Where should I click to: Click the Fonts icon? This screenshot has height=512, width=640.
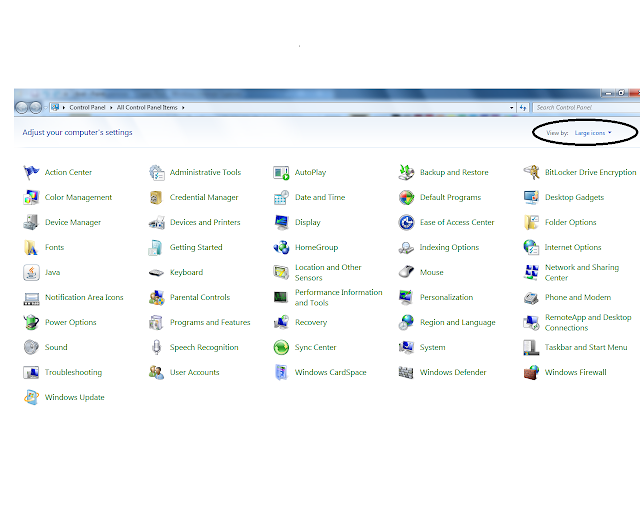[31, 247]
